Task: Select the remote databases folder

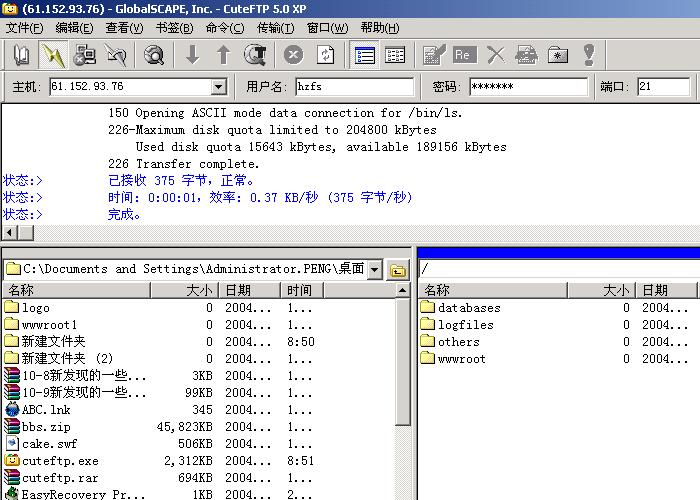Action: click(460, 308)
